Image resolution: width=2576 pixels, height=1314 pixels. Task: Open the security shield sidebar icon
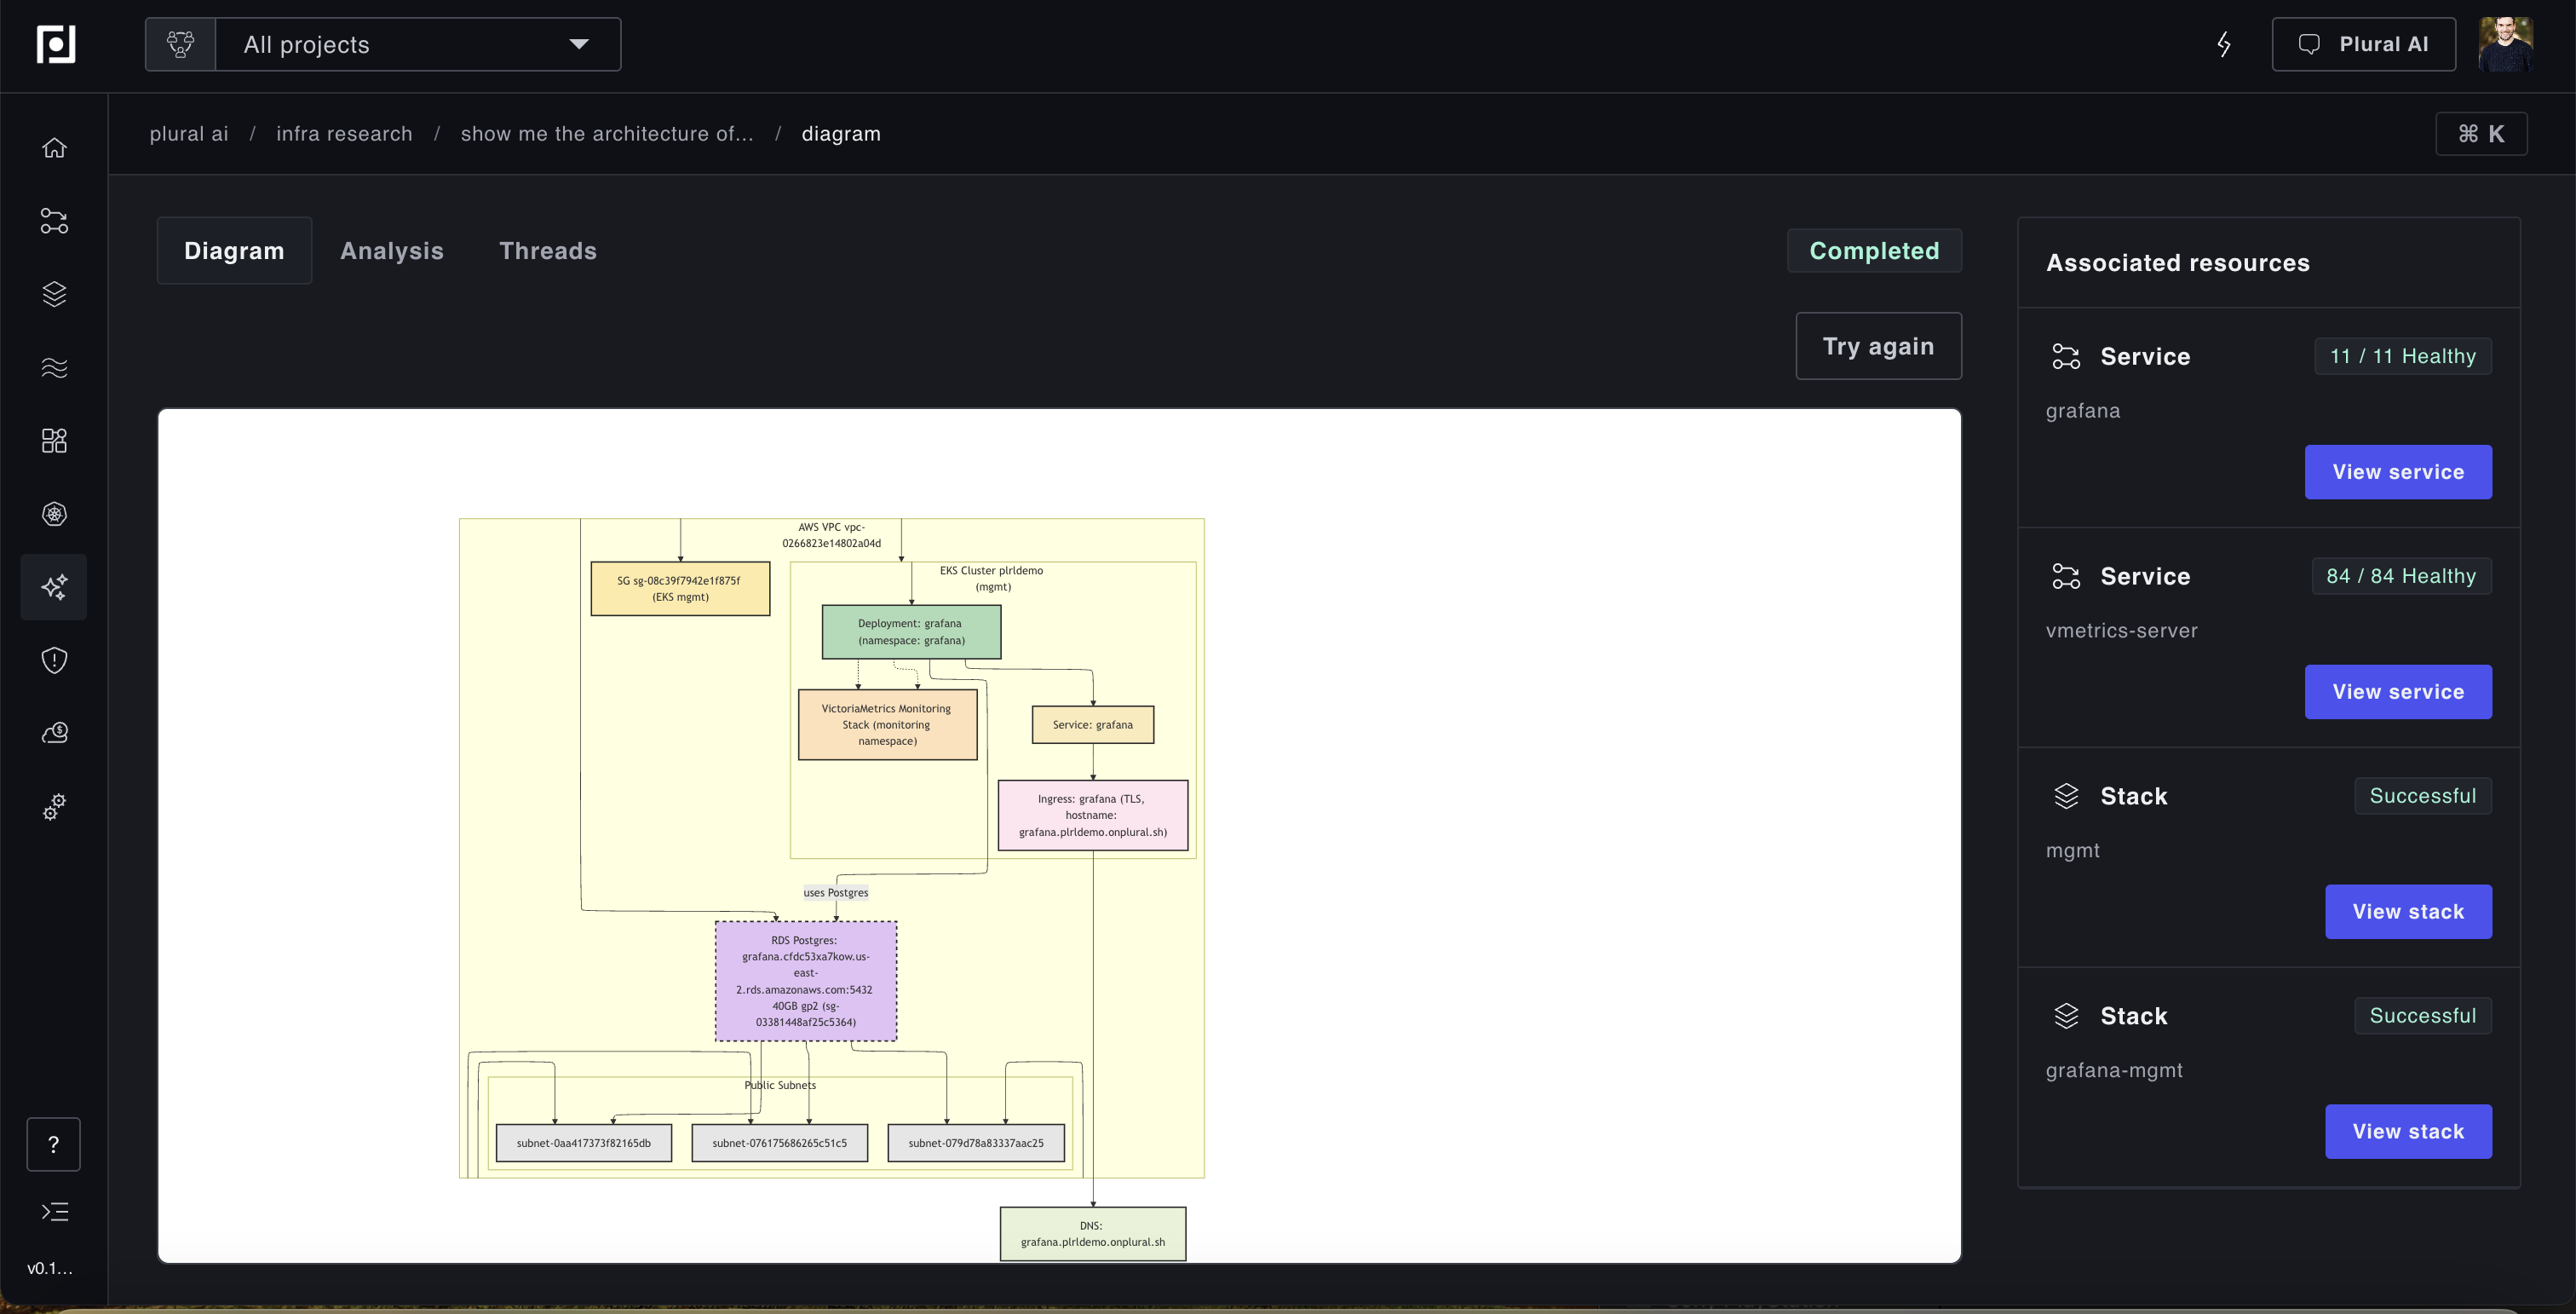pyautogui.click(x=54, y=660)
